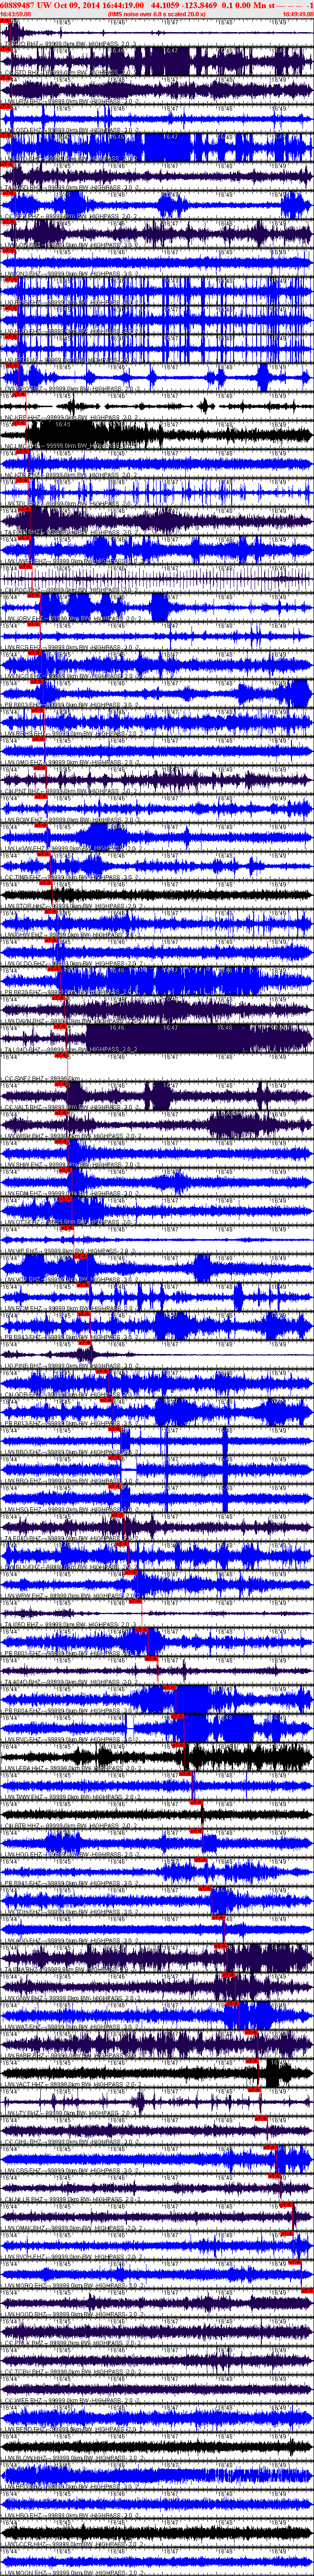
Task: Click the CC.SIFZ.BHZ station label
Action: (x=25, y=1078)
